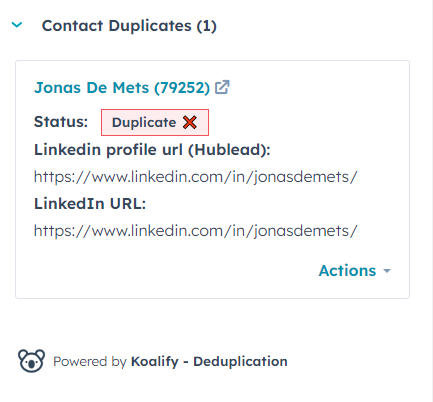Click the LinkedIn URL: field label
The width and height of the screenshot is (433, 402).
tap(90, 203)
